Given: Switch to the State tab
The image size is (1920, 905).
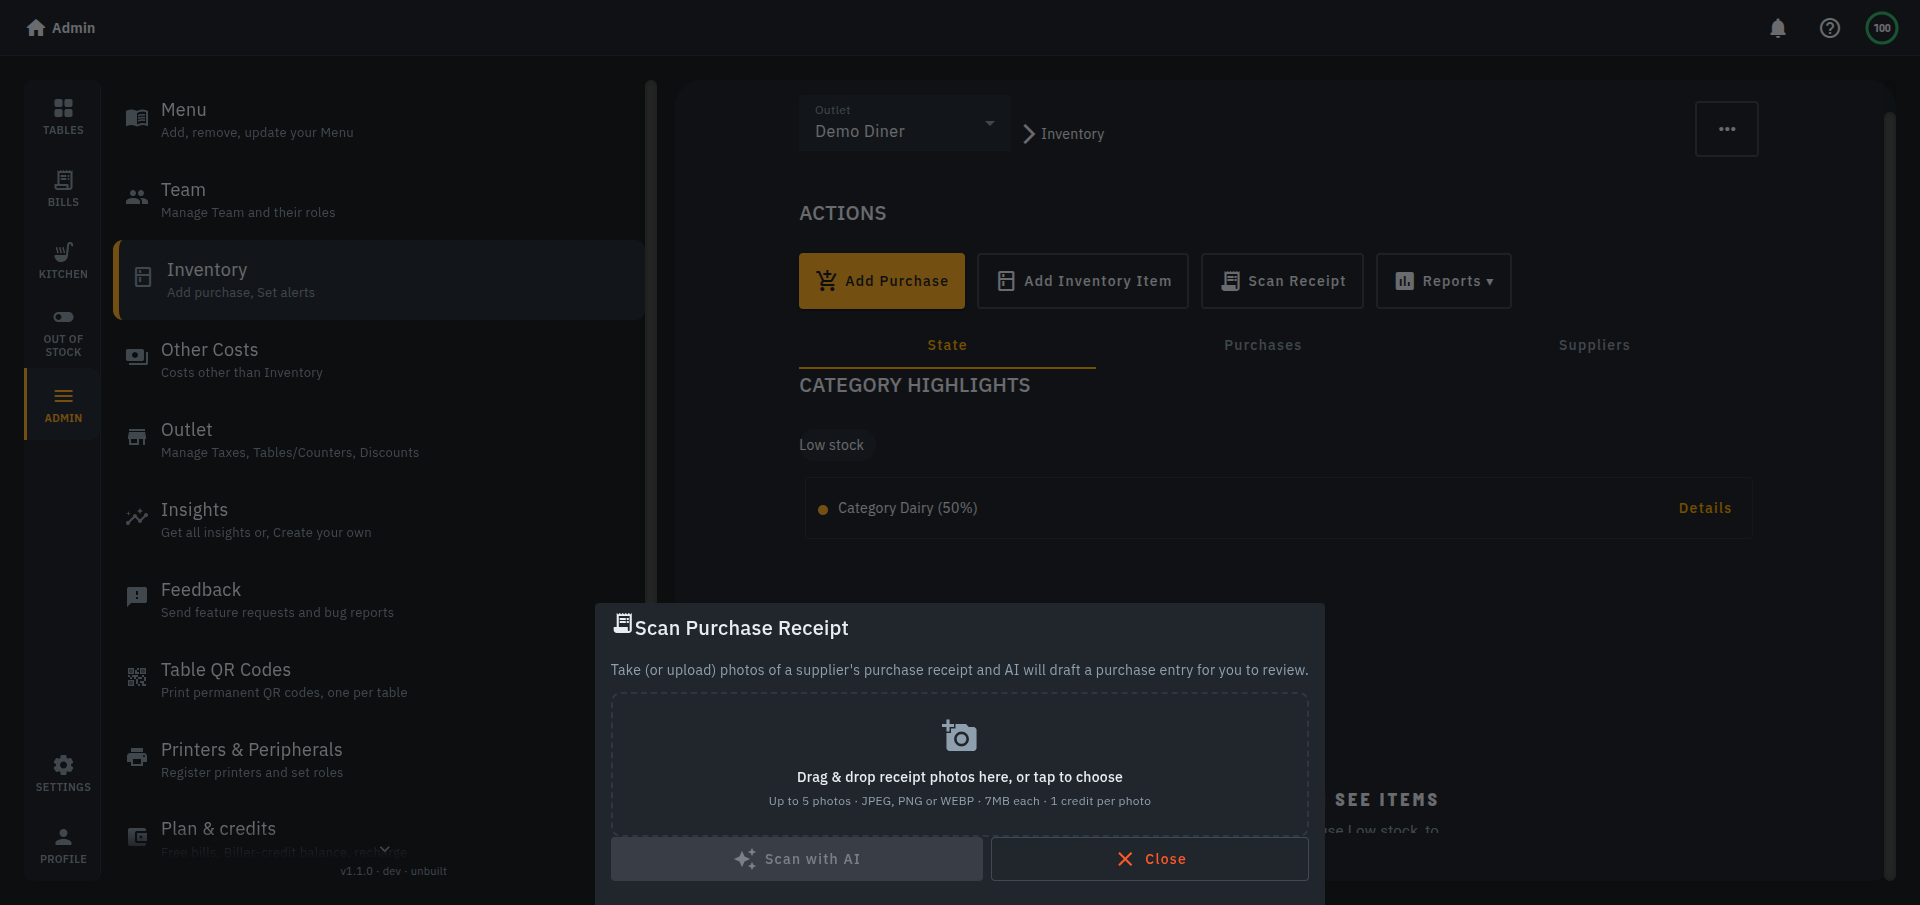Looking at the screenshot, I should (x=947, y=345).
